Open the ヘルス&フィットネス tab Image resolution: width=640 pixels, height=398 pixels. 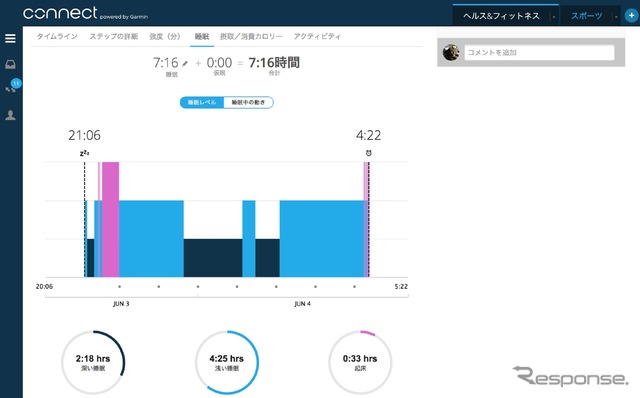click(501, 16)
